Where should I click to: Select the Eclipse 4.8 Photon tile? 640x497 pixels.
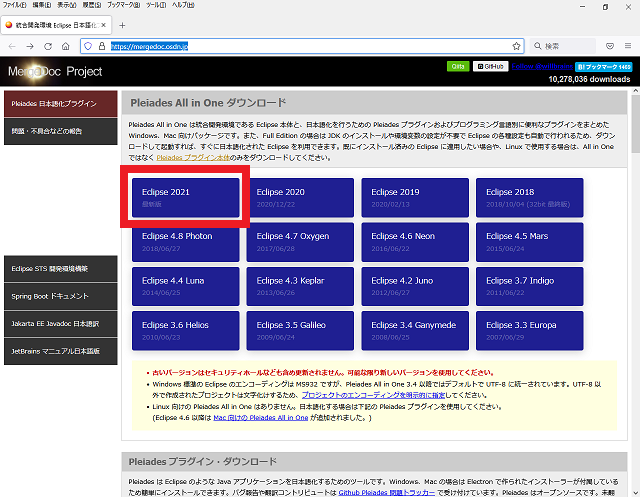186,242
